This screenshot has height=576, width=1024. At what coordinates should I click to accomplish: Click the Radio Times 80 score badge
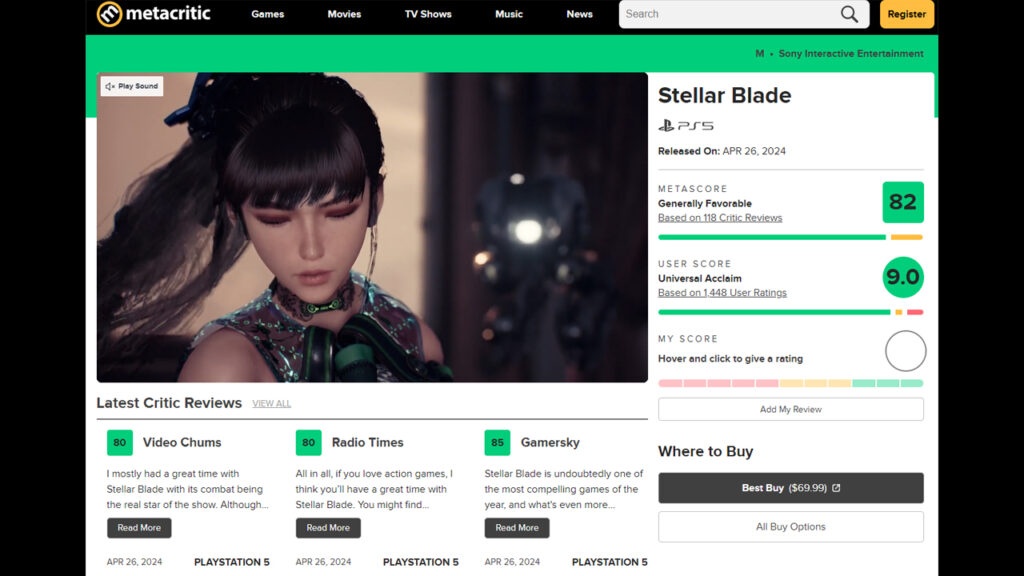(x=308, y=442)
